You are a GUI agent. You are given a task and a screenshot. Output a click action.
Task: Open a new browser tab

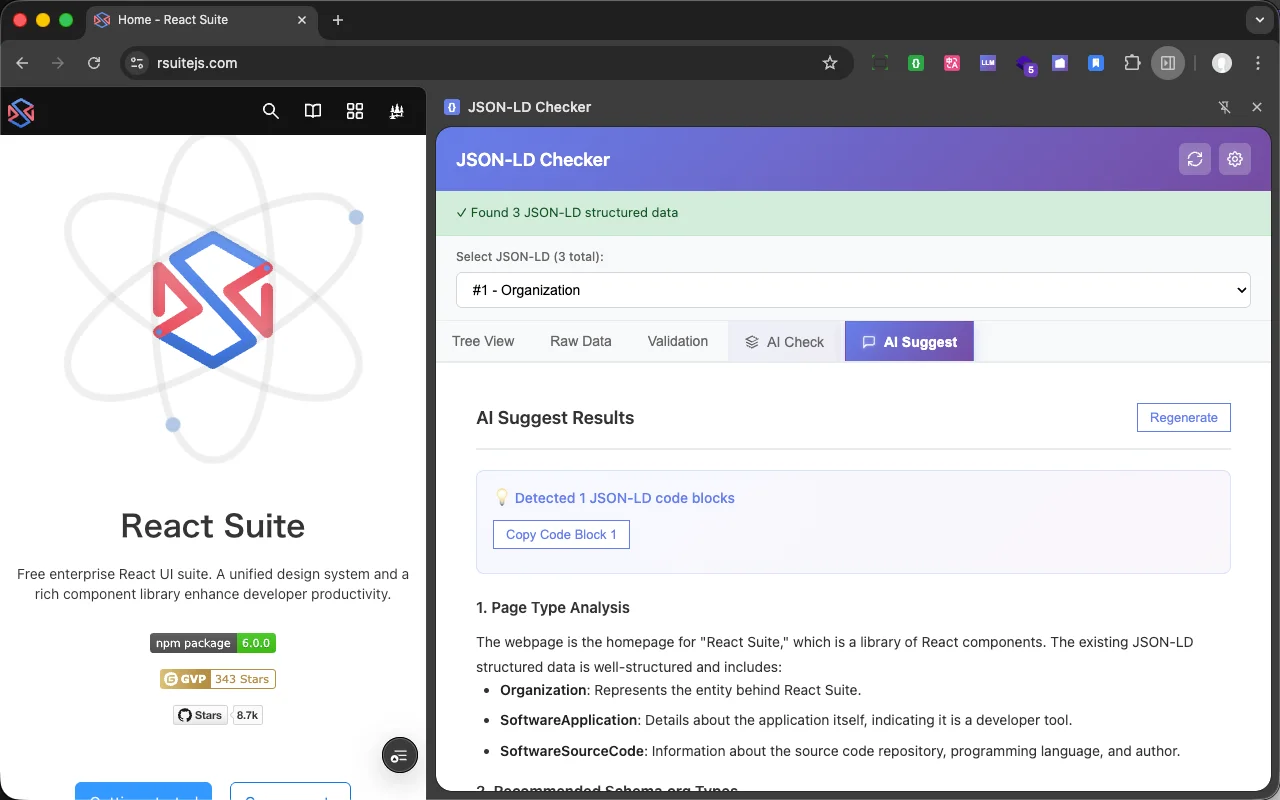[338, 20]
